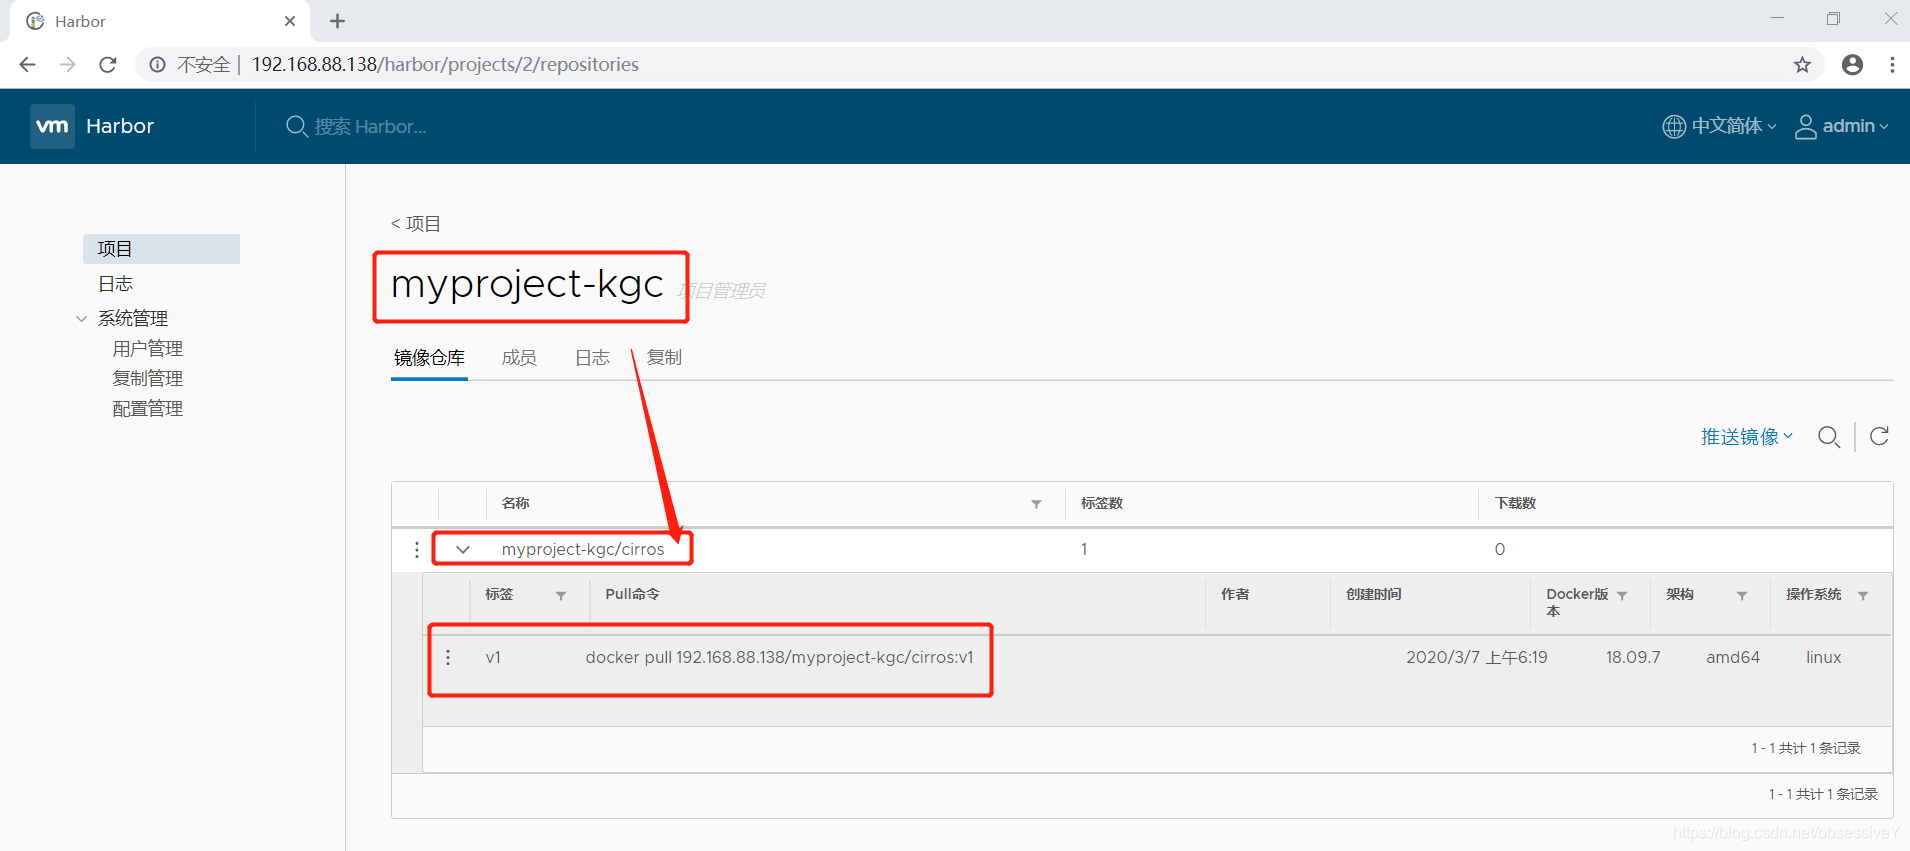Click the not-secure site info icon
The height and width of the screenshot is (851, 1910).
(158, 65)
